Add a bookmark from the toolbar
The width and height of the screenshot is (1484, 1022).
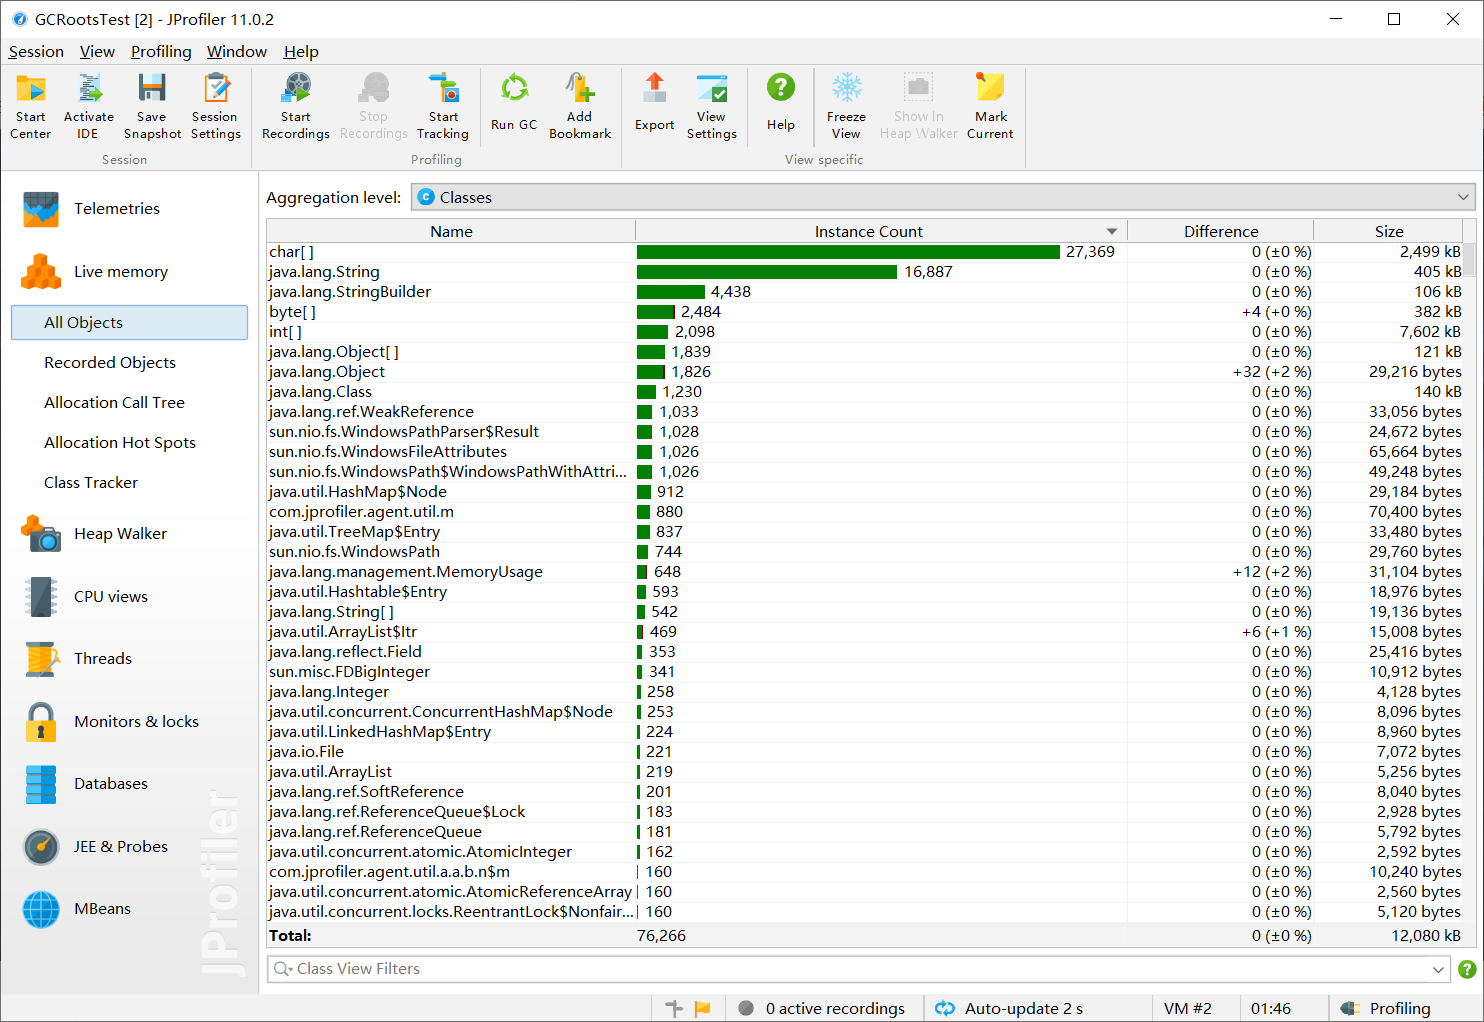tap(580, 106)
